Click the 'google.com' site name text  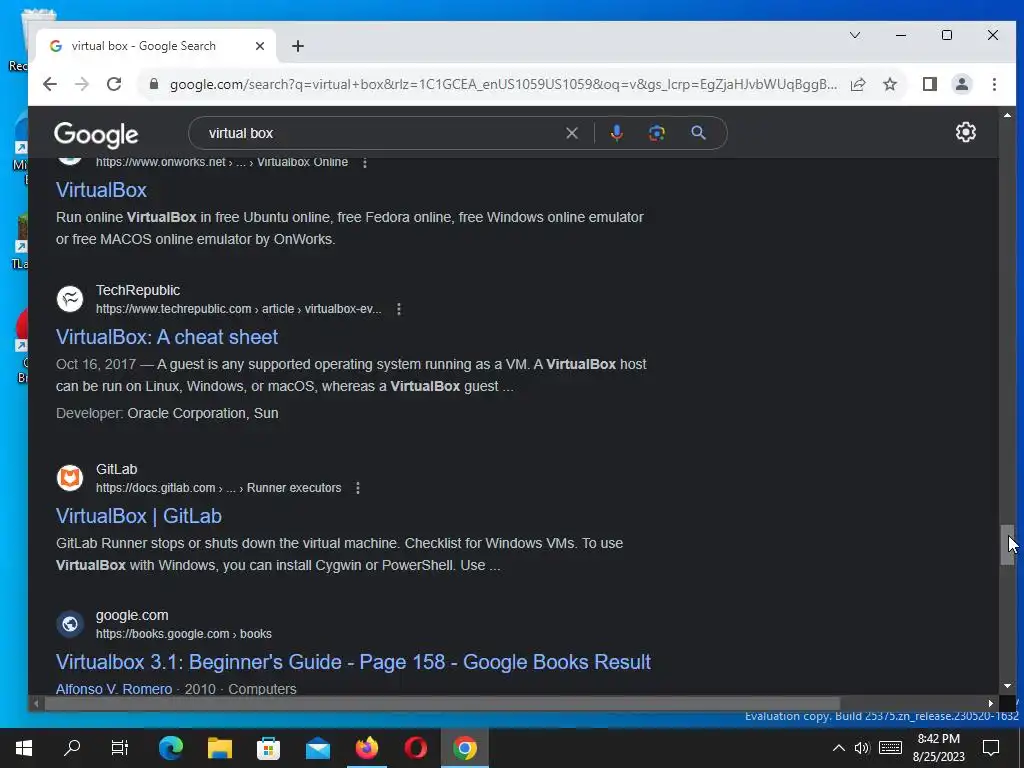click(132, 615)
